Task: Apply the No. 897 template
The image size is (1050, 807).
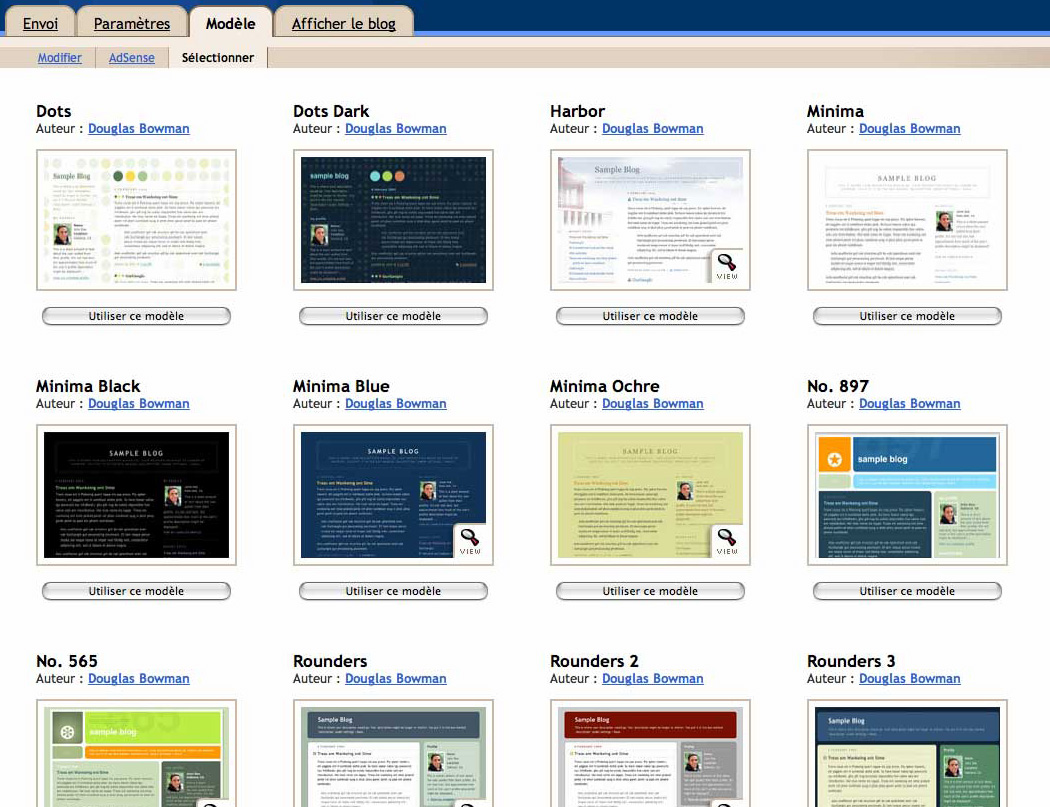Action: [907, 591]
